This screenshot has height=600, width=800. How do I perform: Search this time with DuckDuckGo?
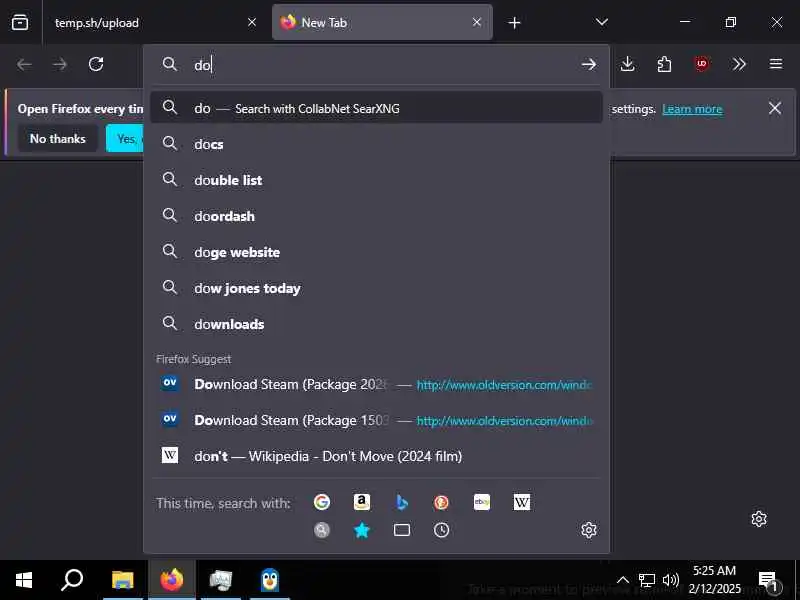[x=441, y=502]
